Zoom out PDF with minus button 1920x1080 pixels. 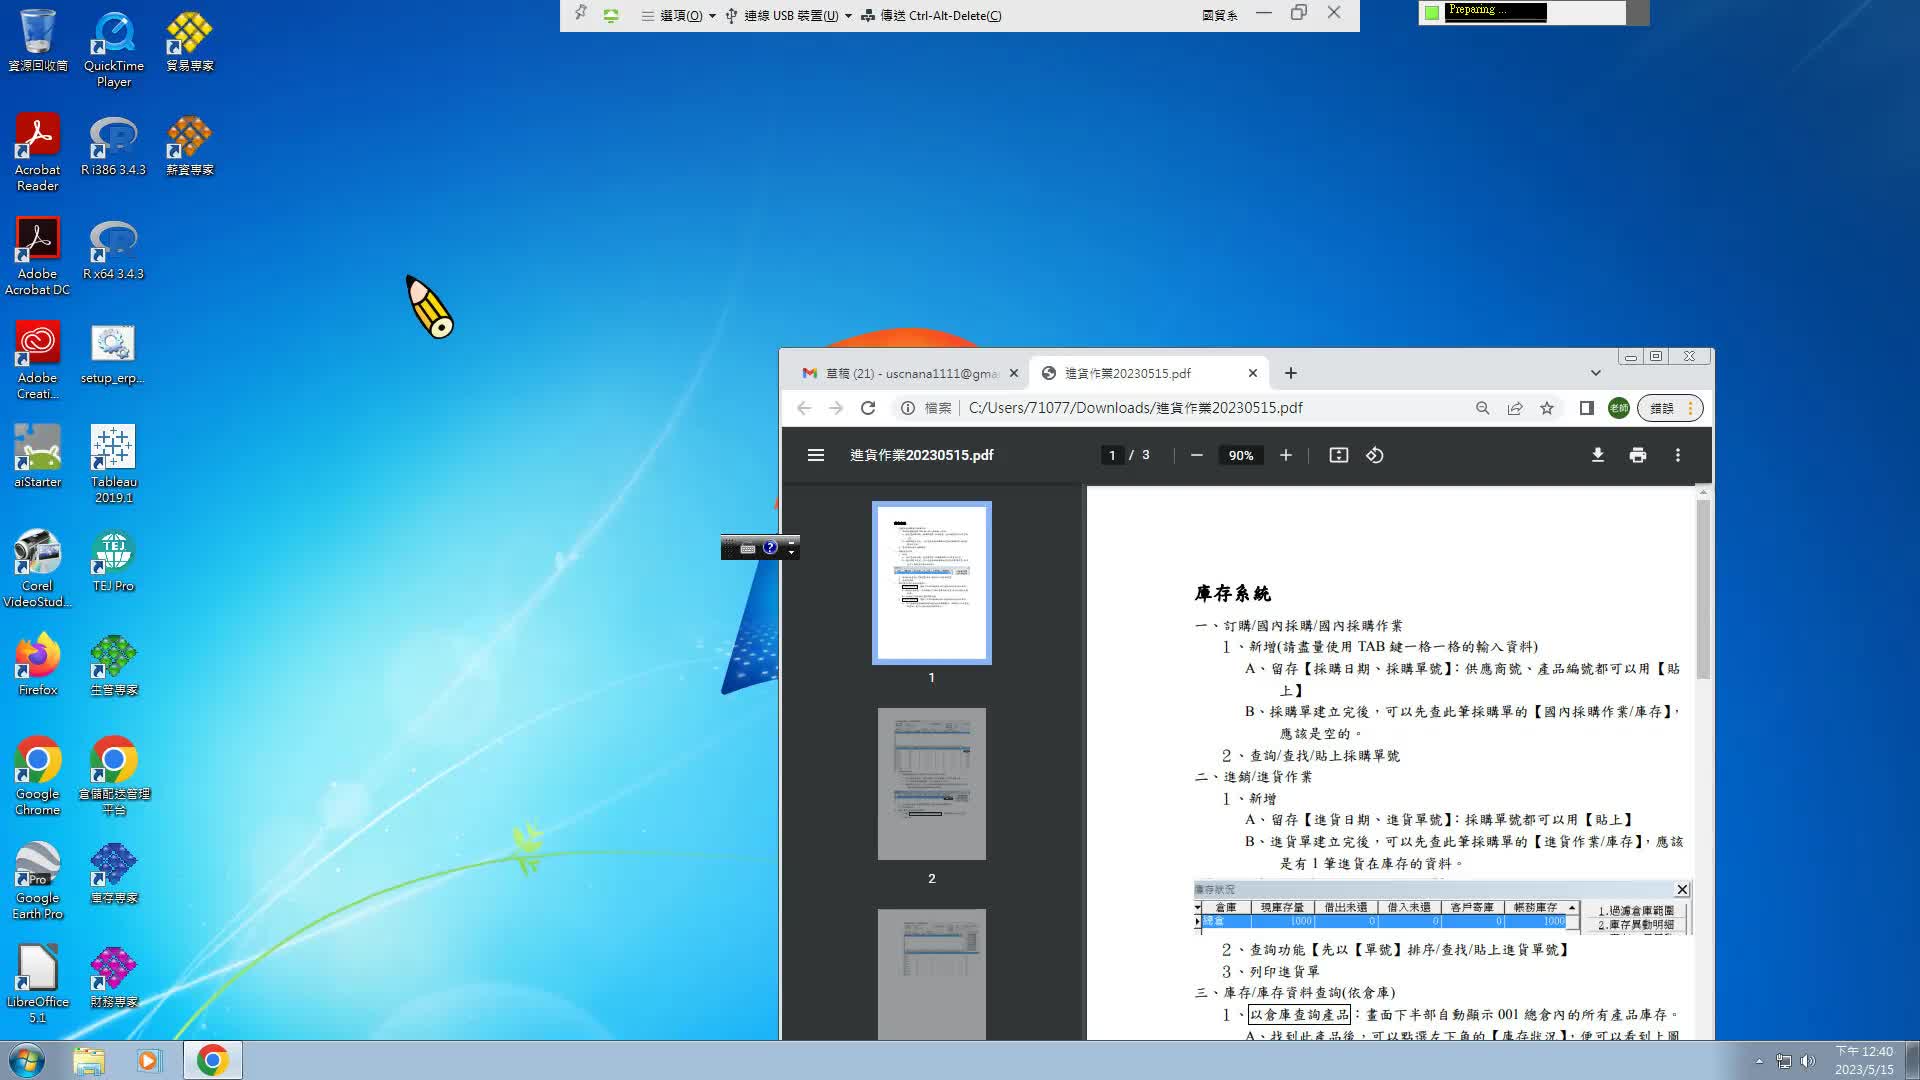(x=1196, y=455)
